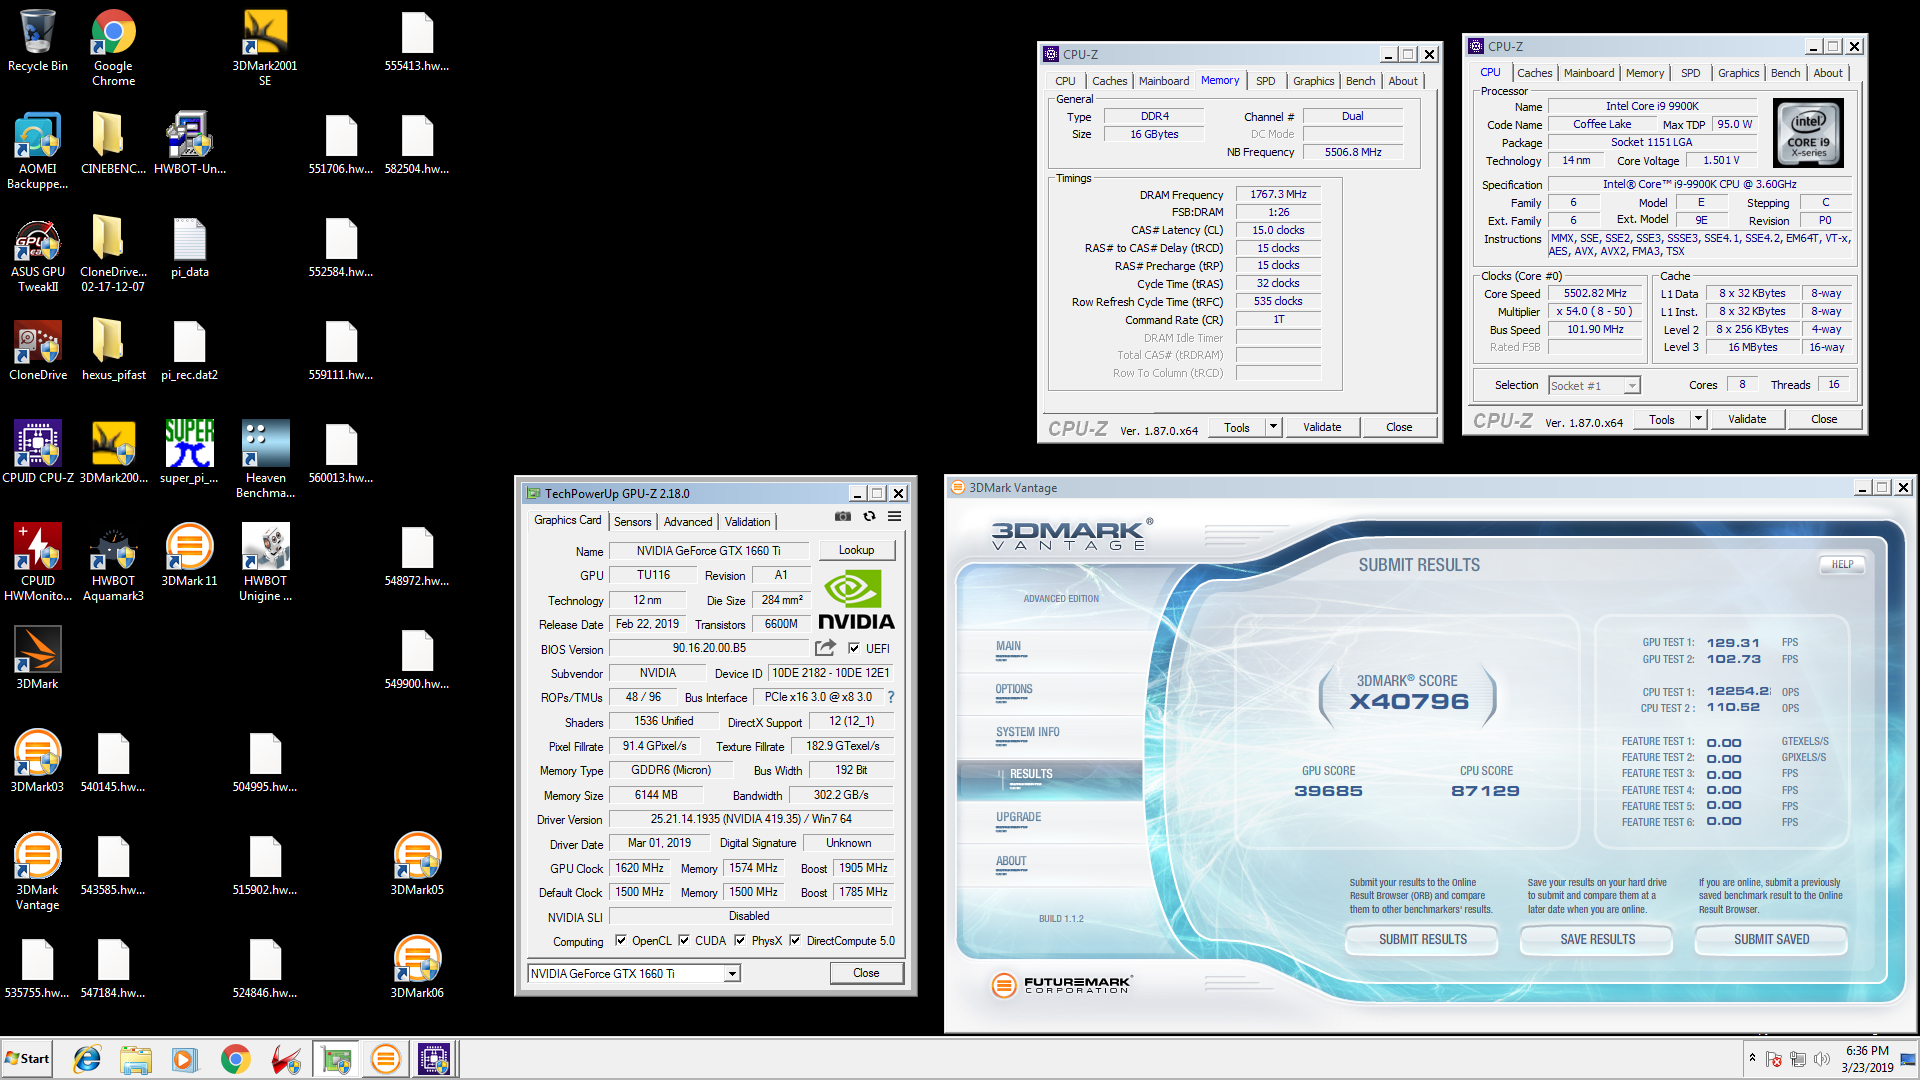
Task: Click HELP button in 3DMark Vantage
Action: tap(1842, 565)
